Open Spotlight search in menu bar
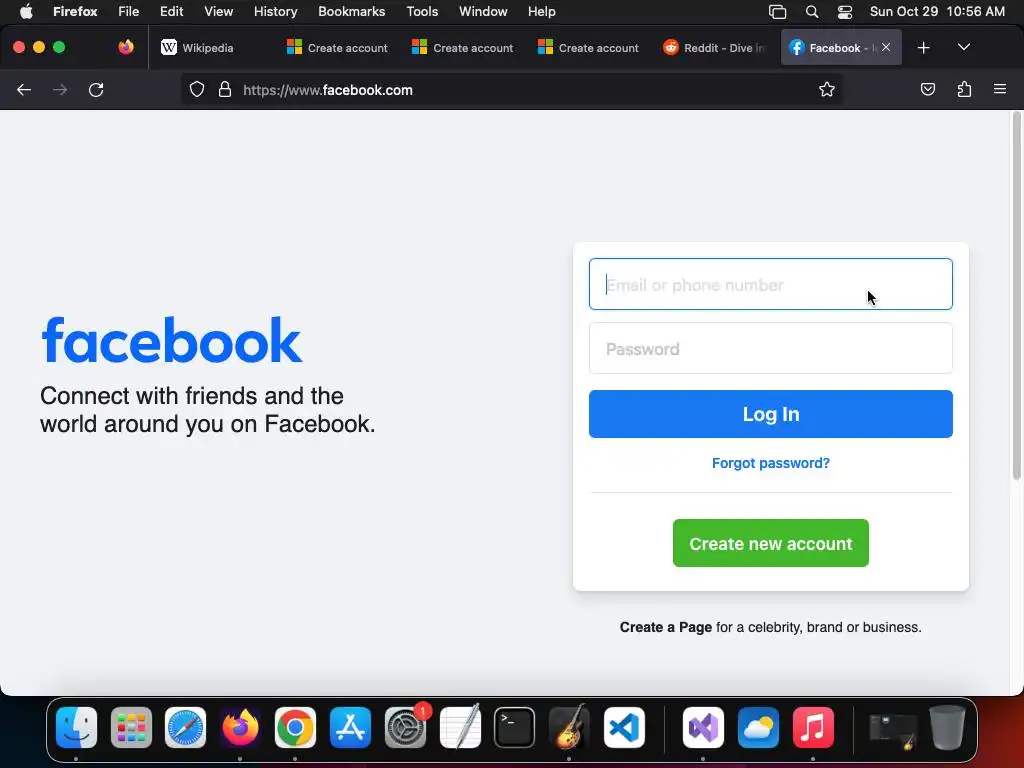Screen dimensions: 1024x768 (812, 12)
